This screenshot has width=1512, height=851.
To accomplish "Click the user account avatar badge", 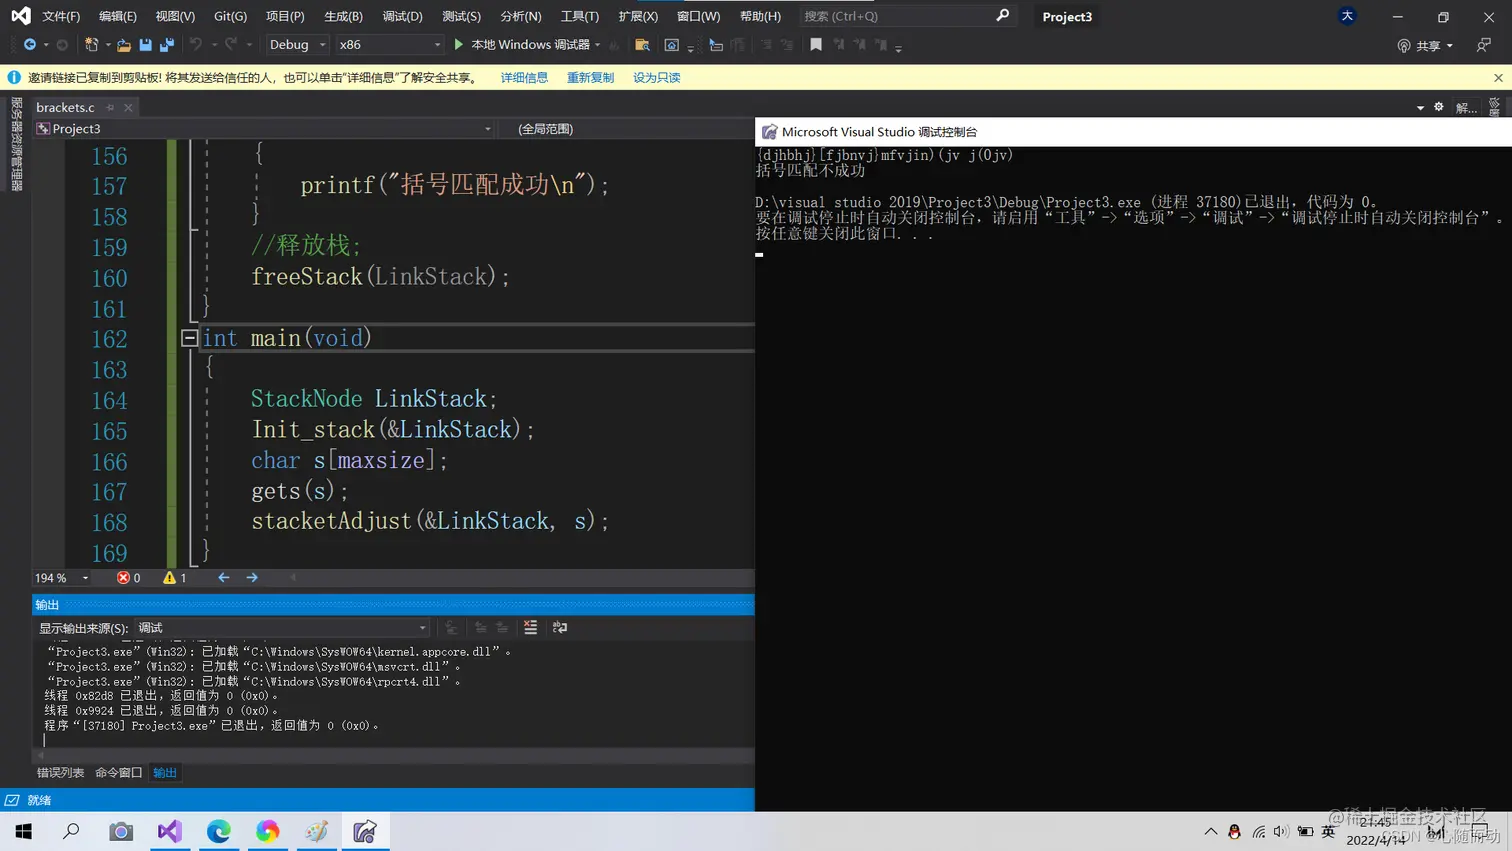I will [x=1347, y=16].
